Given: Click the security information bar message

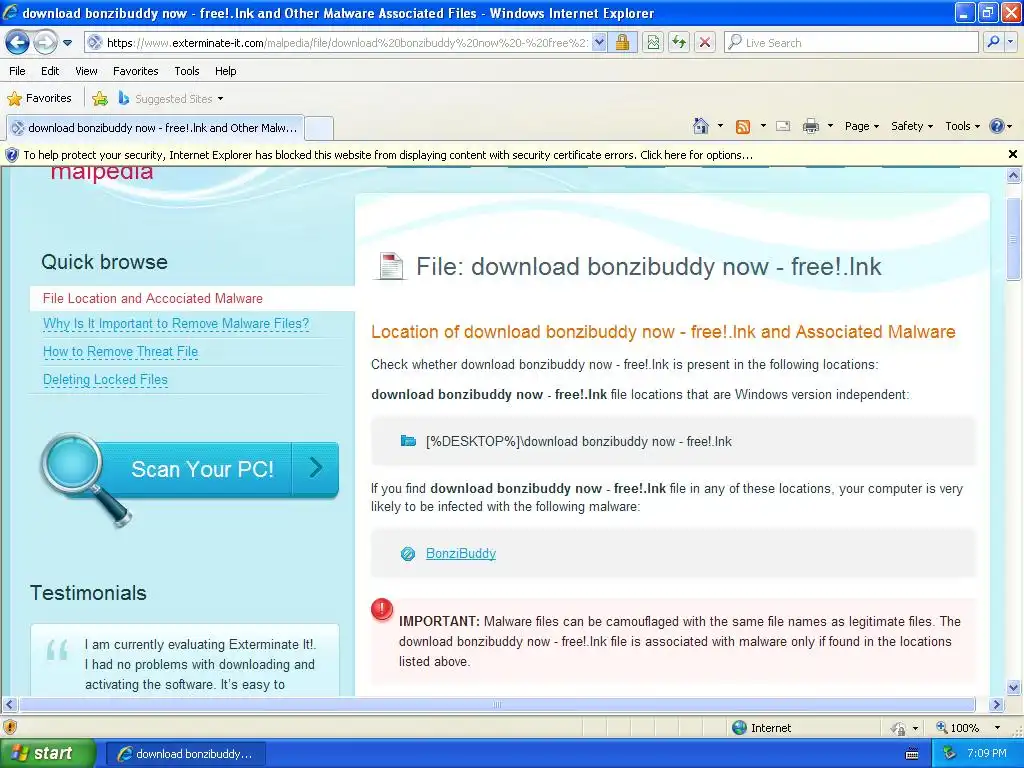Looking at the screenshot, I should pos(388,155).
